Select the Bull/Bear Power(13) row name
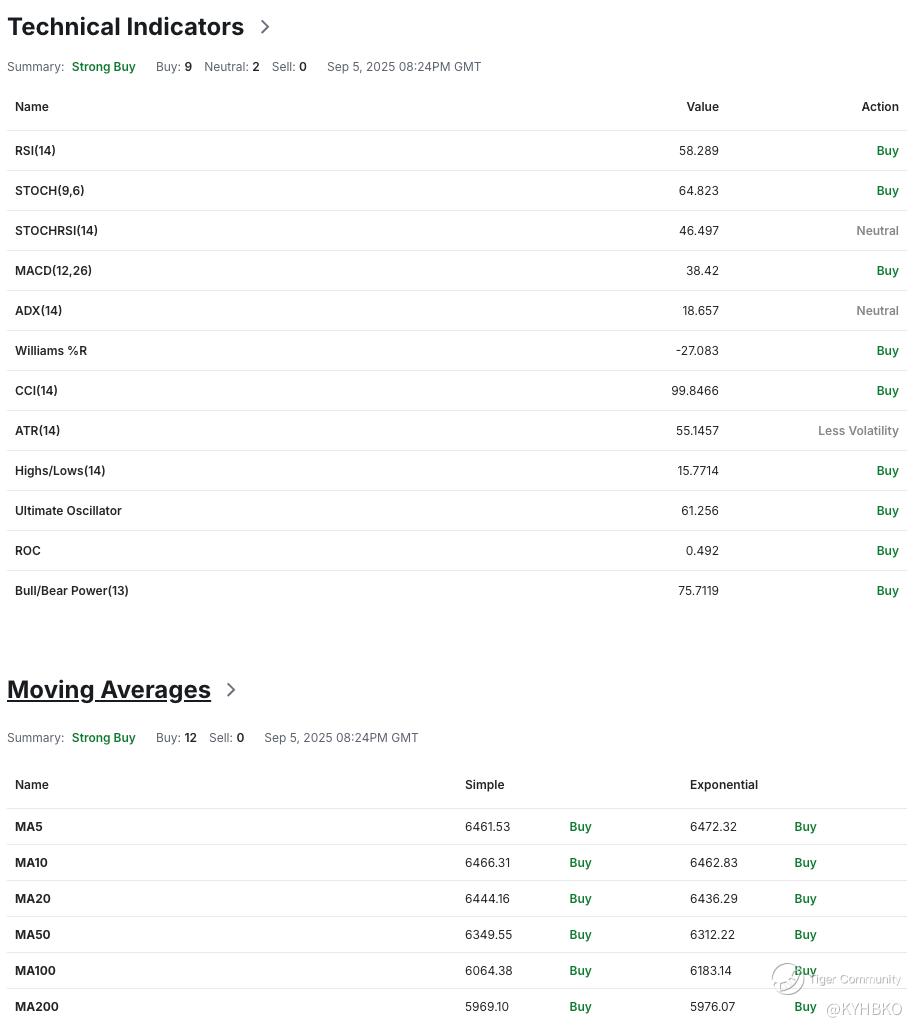The height and width of the screenshot is (1030, 920). click(72, 591)
